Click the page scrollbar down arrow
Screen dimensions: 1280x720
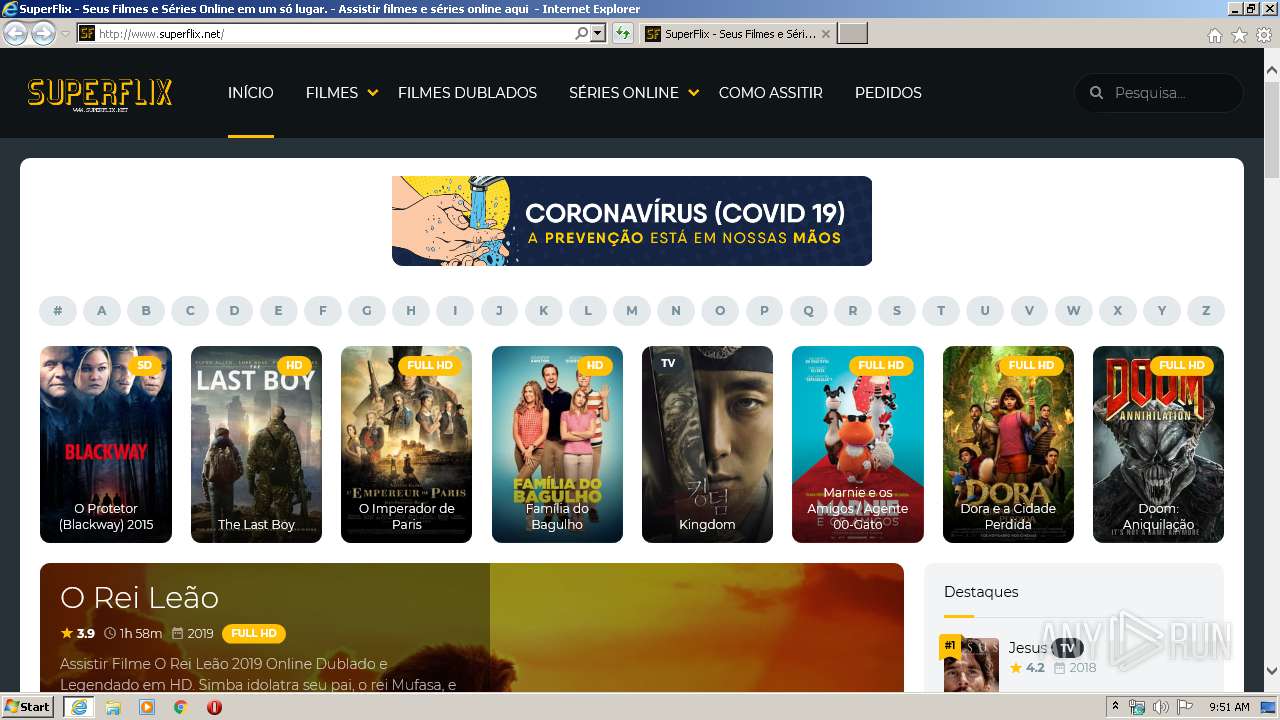click(x=1271, y=671)
